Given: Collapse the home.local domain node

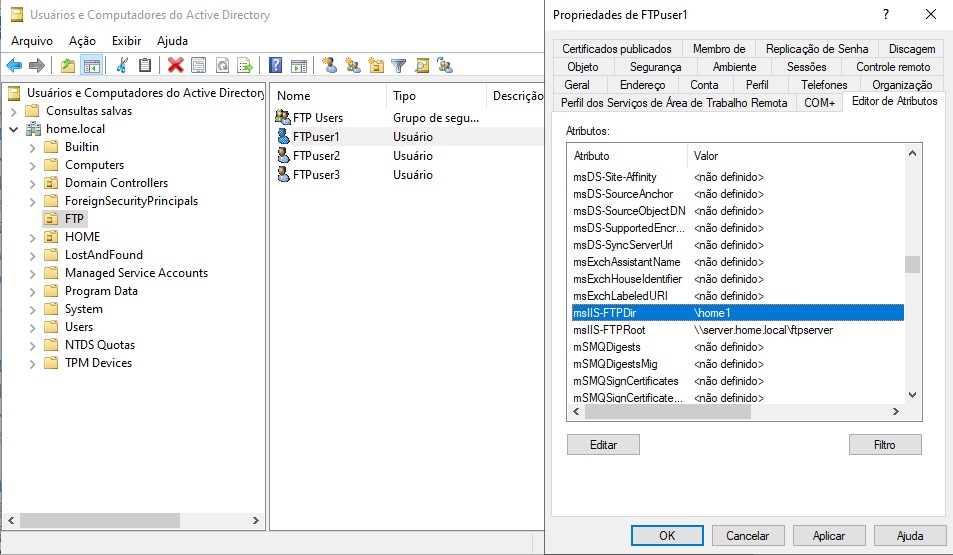Looking at the screenshot, I should (14, 129).
